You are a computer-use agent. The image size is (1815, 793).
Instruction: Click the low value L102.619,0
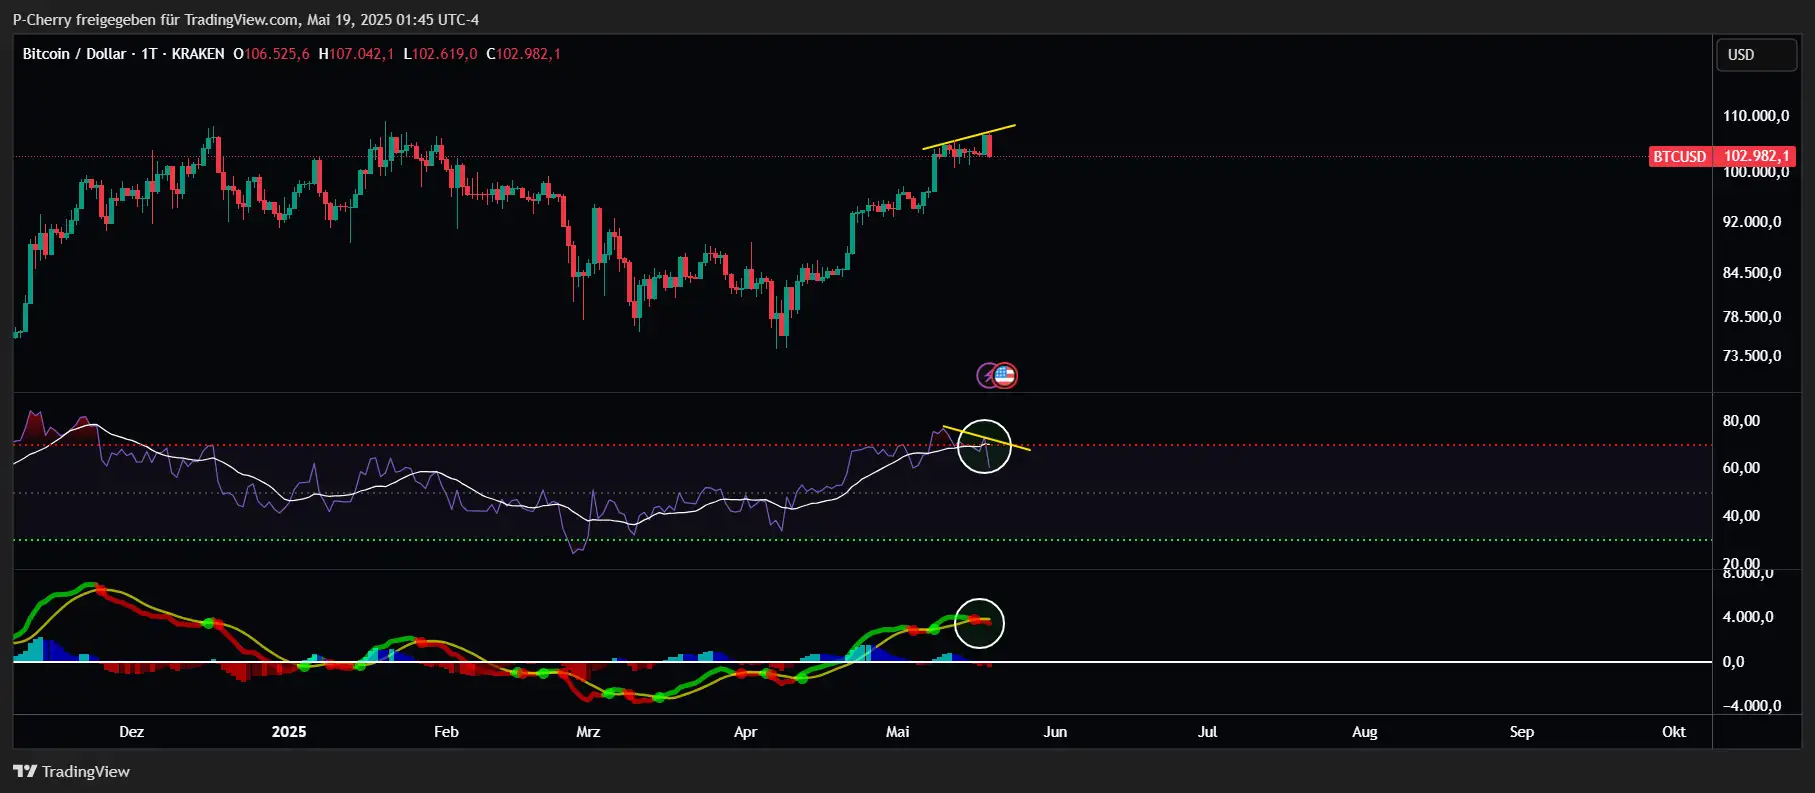[440, 54]
